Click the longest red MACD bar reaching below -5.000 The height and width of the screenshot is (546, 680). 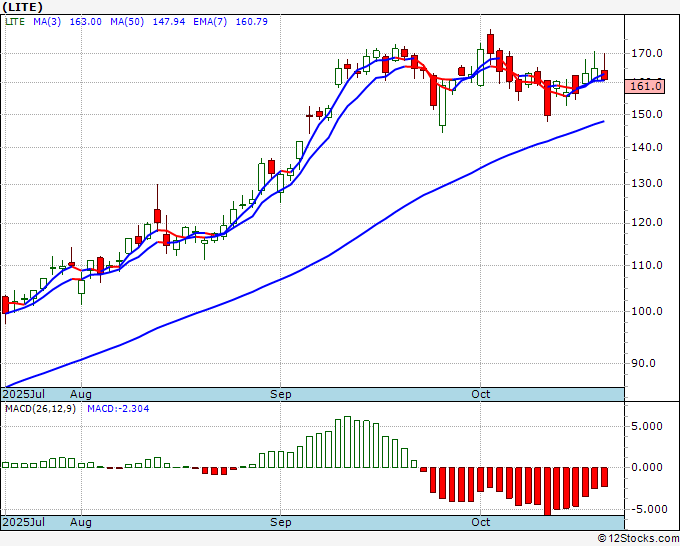coord(548,491)
